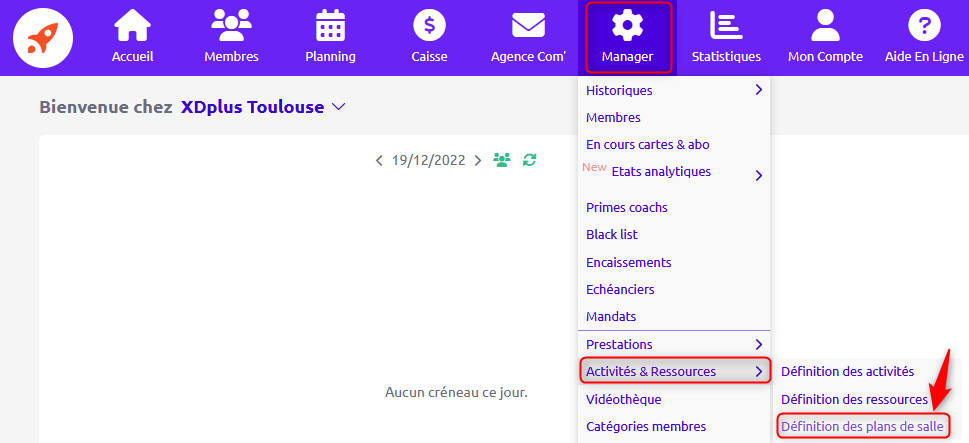Expand the XDplus Toulouse club dropdown
This screenshot has height=443, width=969.
click(338, 107)
